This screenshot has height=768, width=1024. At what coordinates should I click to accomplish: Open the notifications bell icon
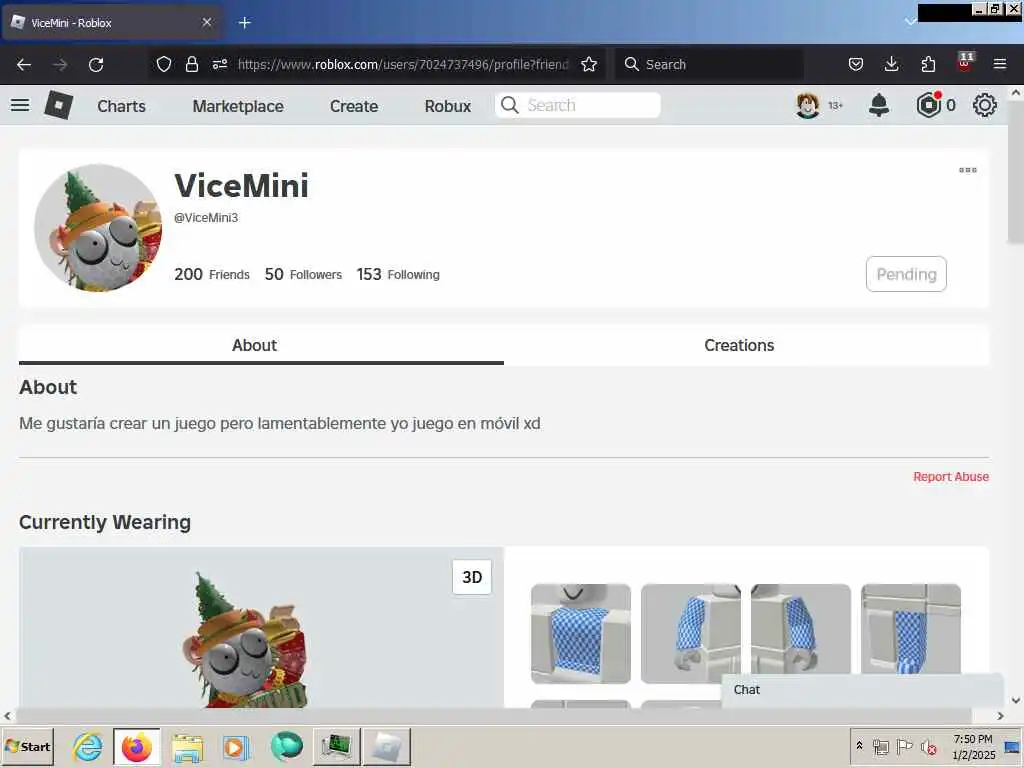(879, 105)
